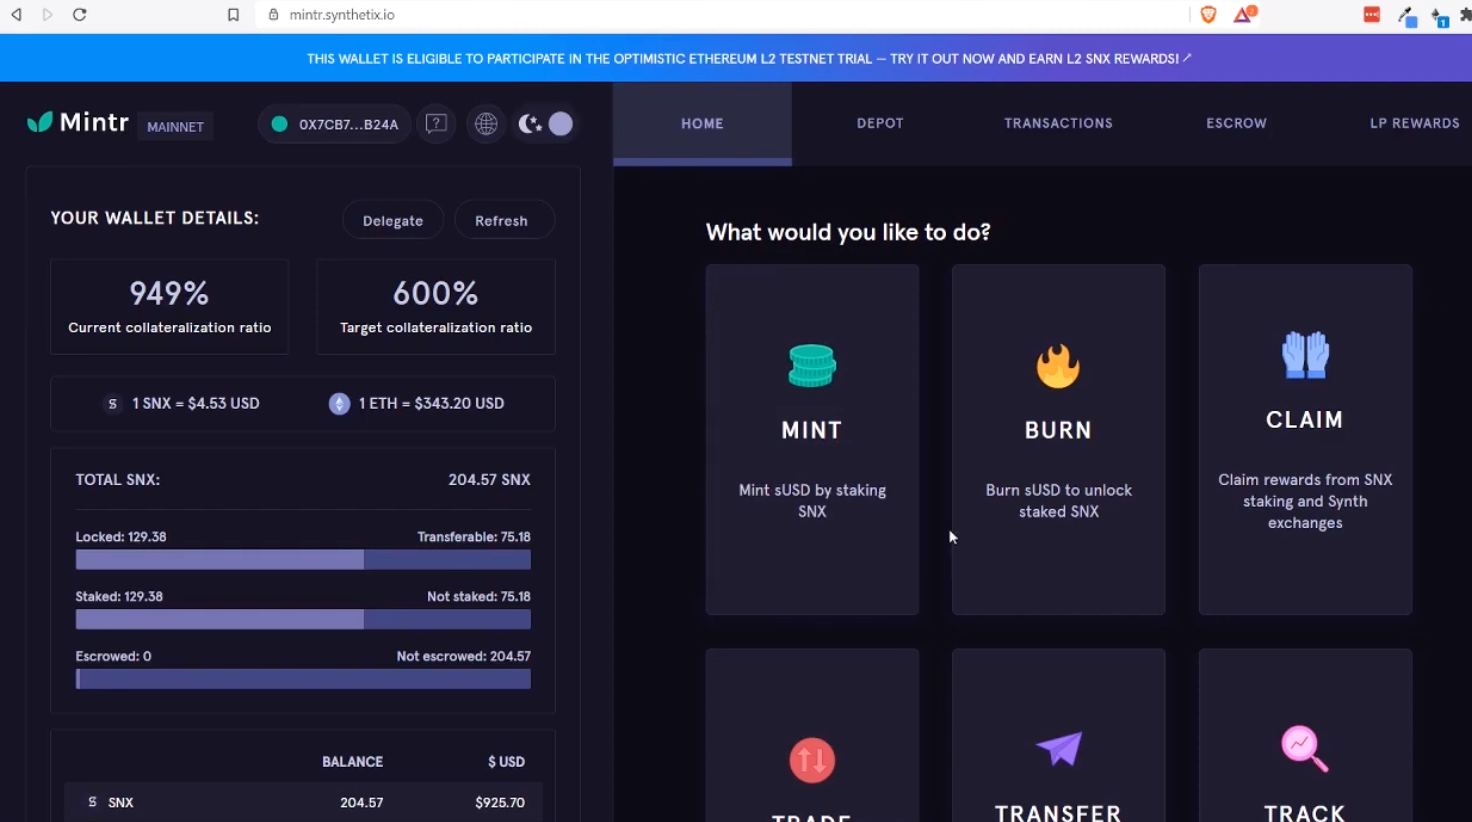Click the BALANCE column header

pos(352,762)
